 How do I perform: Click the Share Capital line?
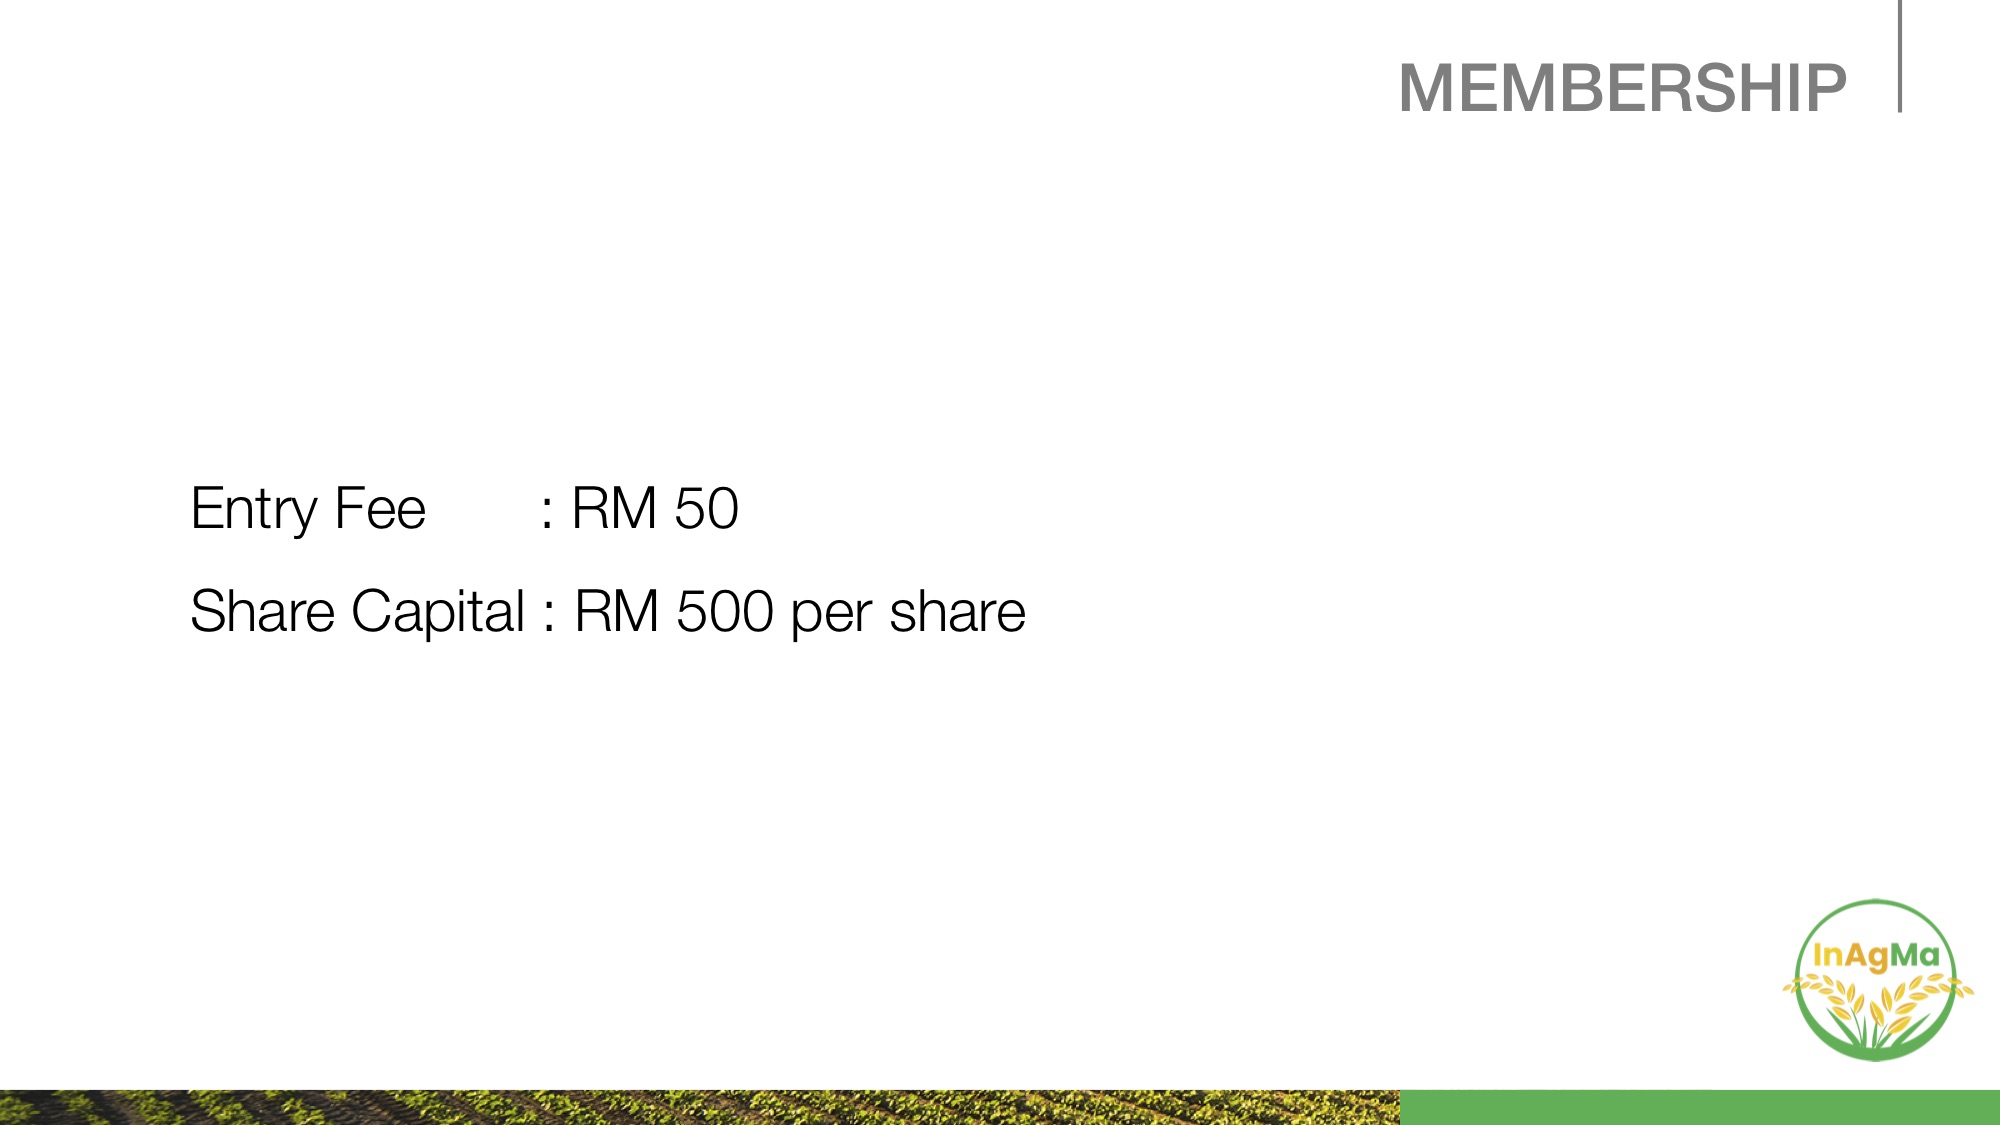point(607,612)
